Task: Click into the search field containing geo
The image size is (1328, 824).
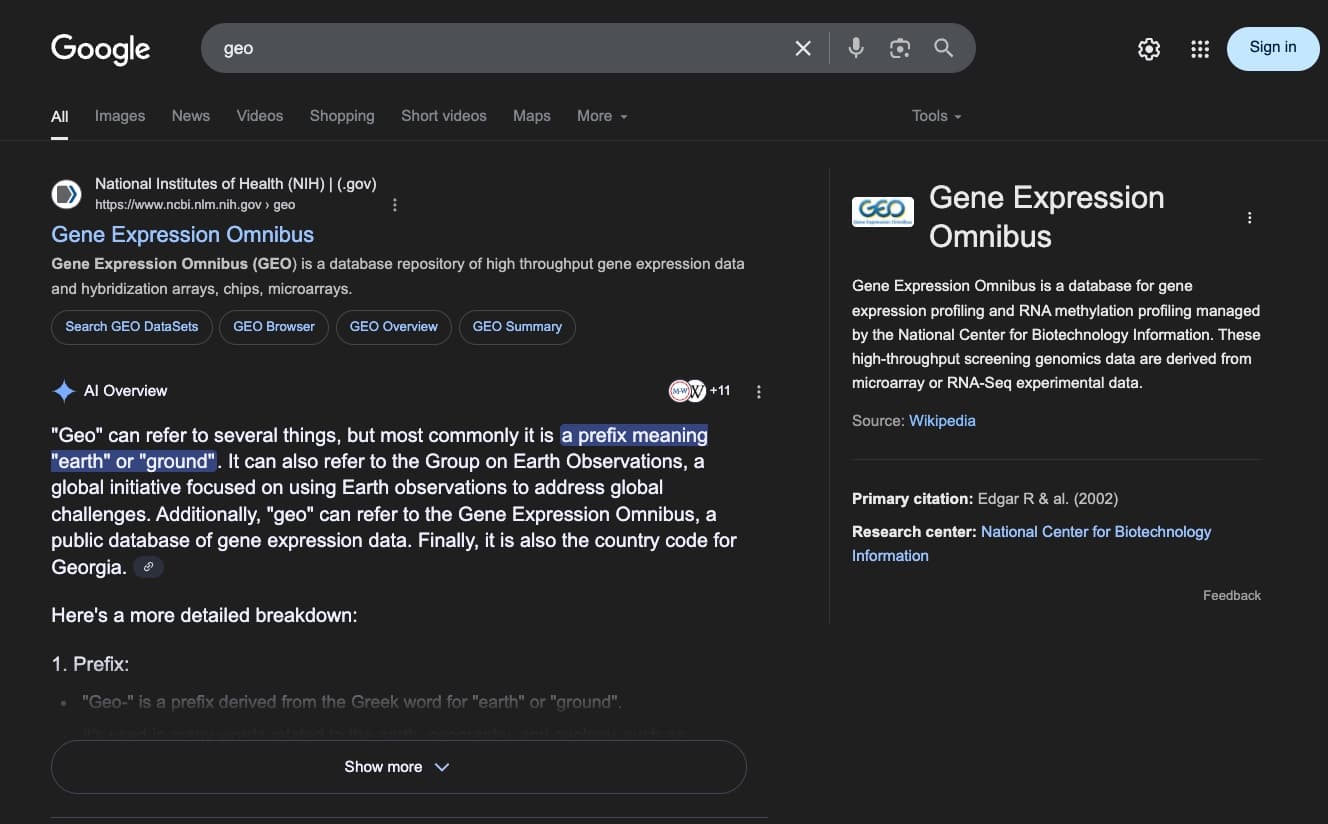Action: click(500, 48)
